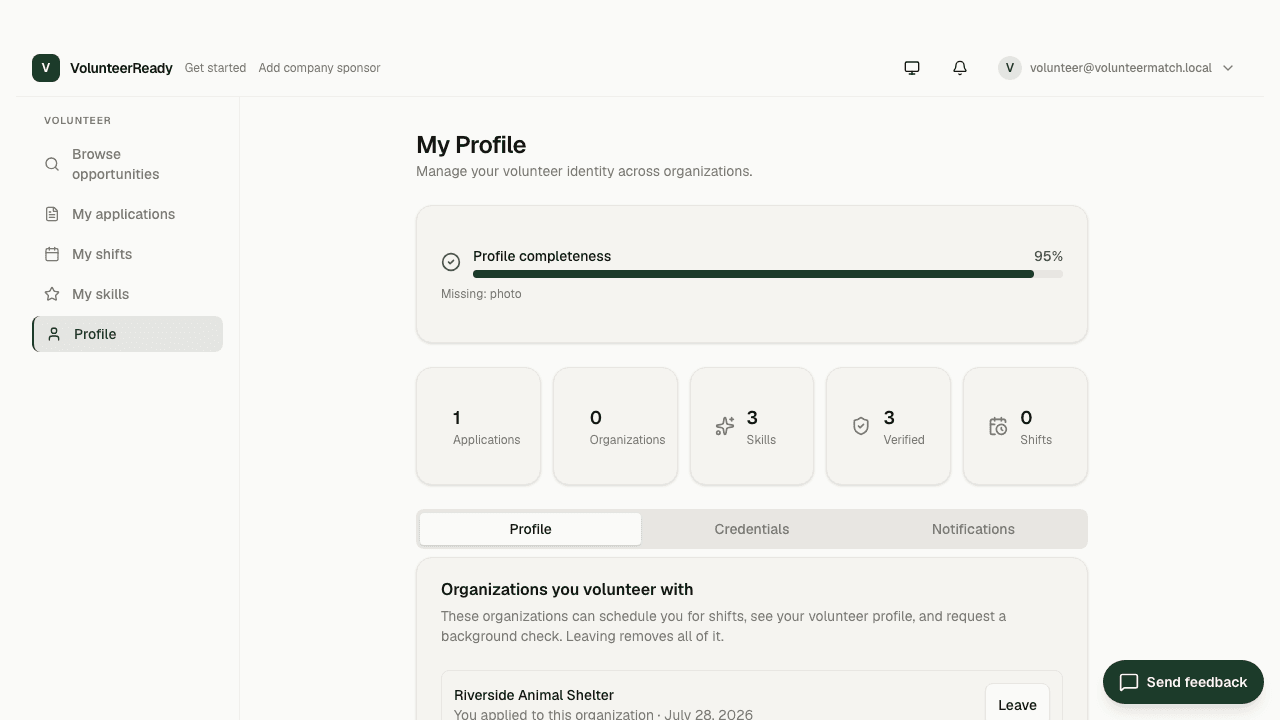Click the Shifts calendar-clock icon
The height and width of the screenshot is (720, 1280).
[998, 427]
